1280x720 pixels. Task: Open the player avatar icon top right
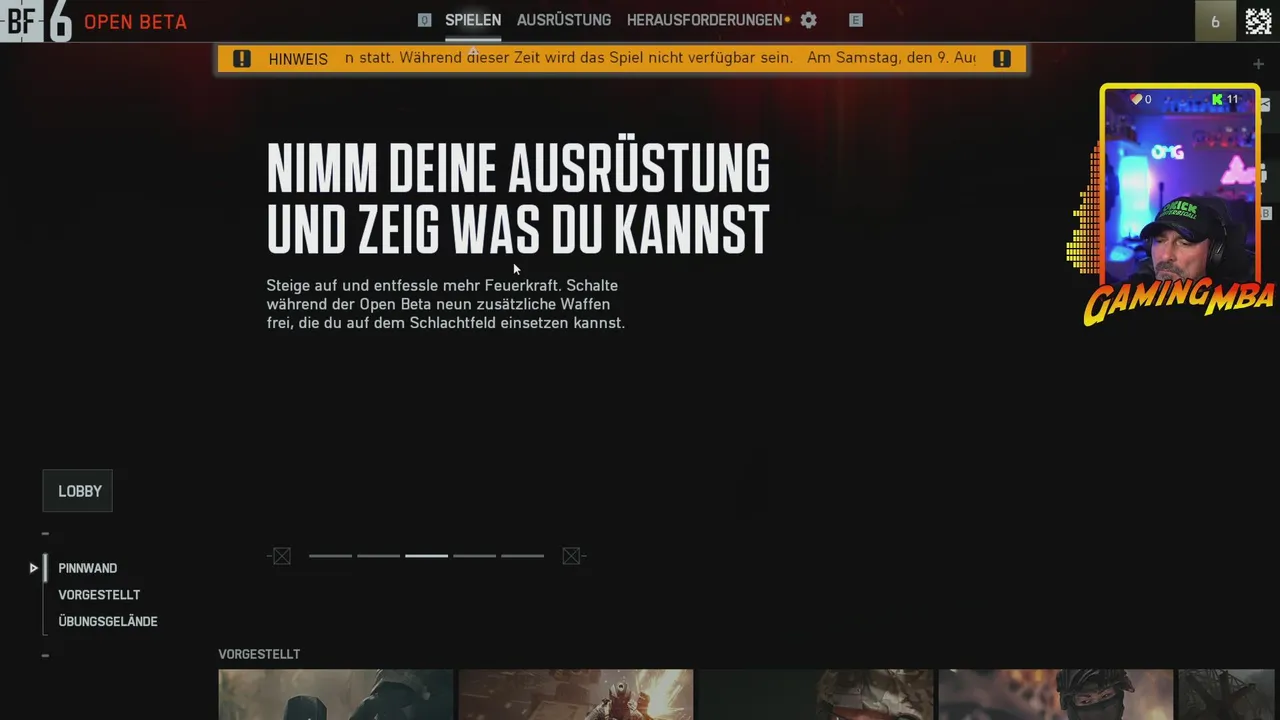pyautogui.click(x=1258, y=20)
